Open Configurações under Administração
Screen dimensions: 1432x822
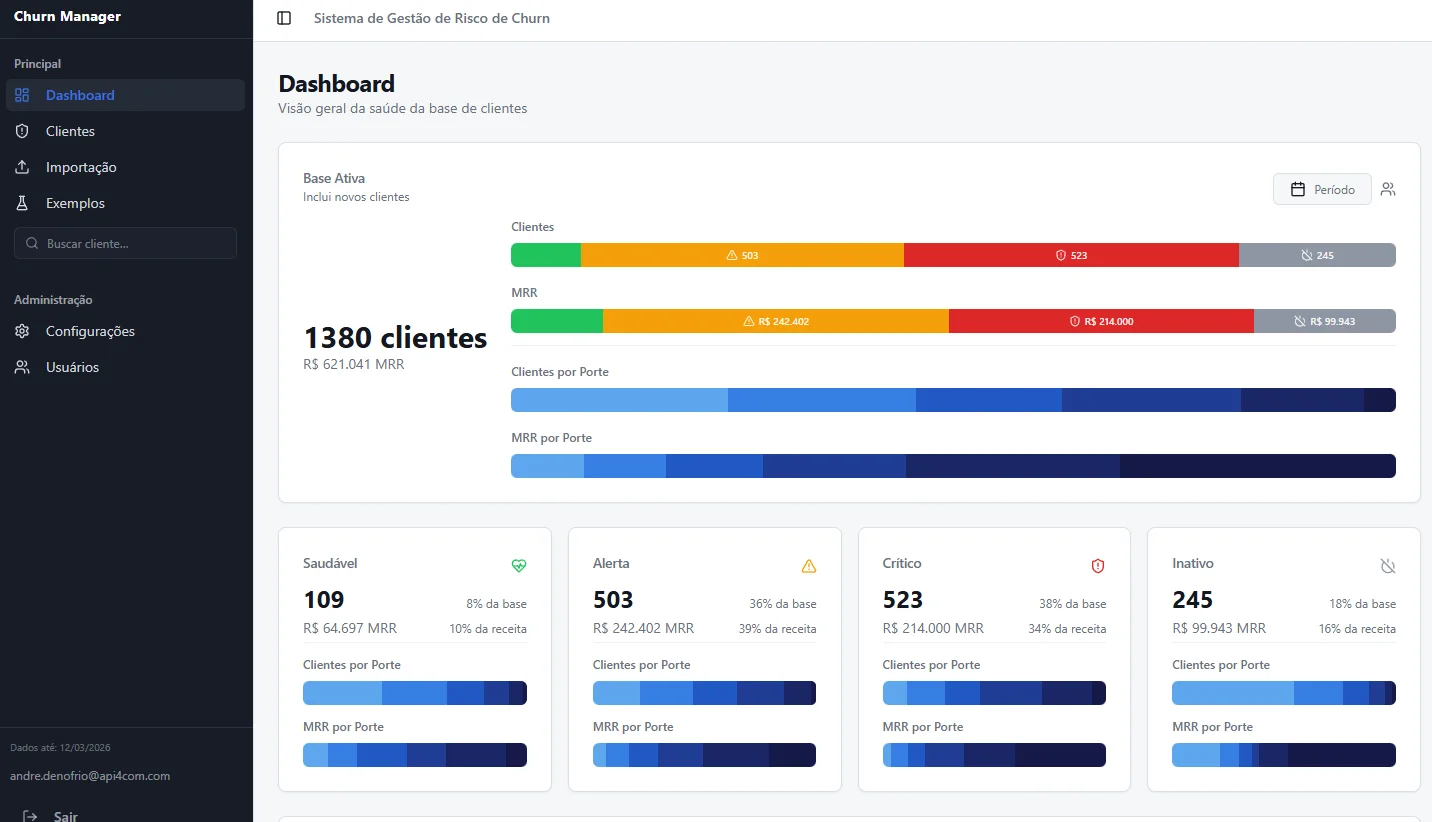[125, 331]
